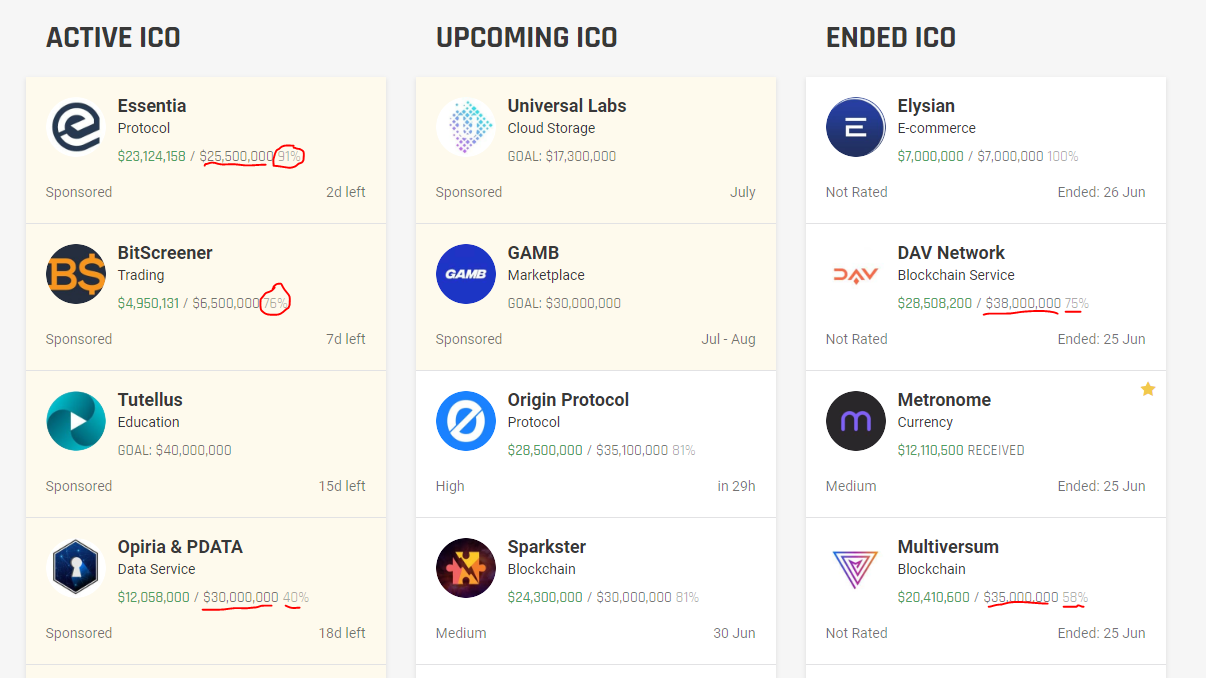
Task: Click the Opiria & PDATA keyhole logo
Action: (76, 568)
